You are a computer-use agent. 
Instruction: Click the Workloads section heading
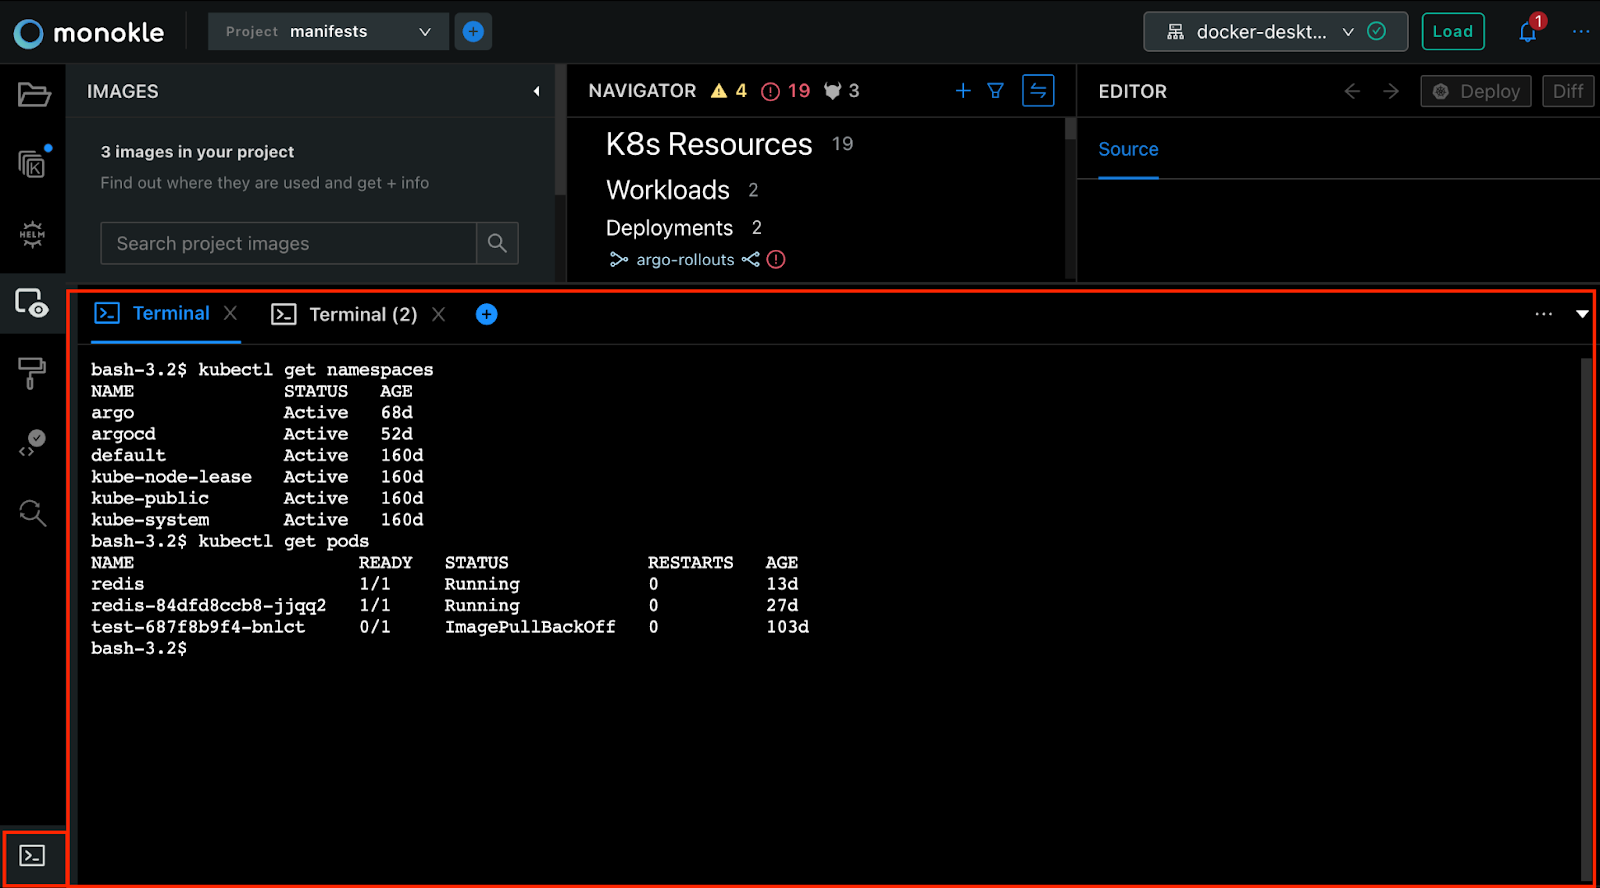click(x=668, y=190)
